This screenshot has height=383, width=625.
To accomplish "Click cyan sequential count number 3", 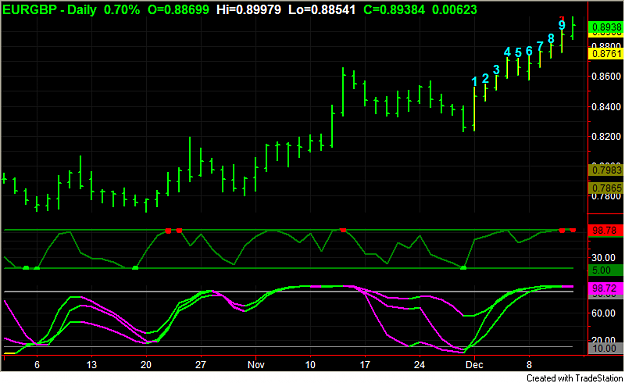I will (x=496, y=70).
